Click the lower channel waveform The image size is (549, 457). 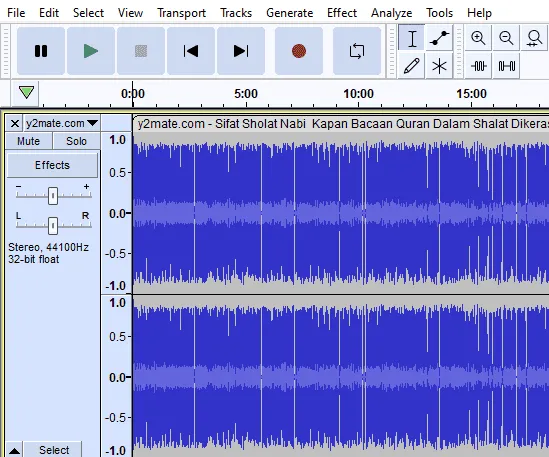tap(341, 376)
